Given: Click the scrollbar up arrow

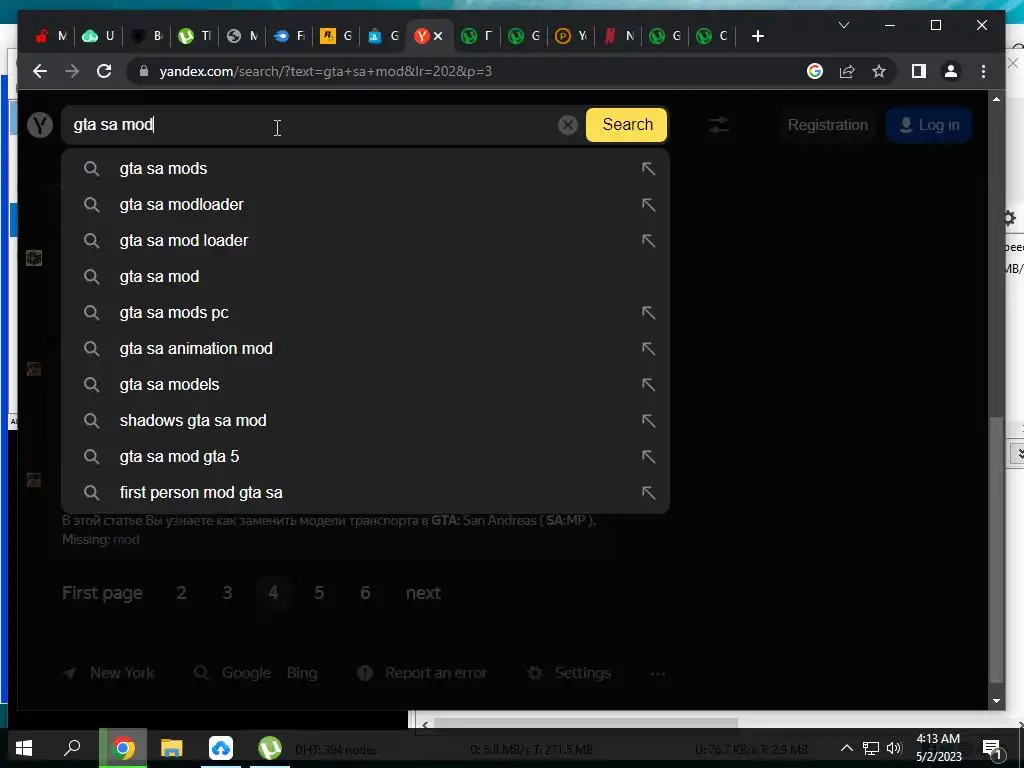Looking at the screenshot, I should coord(996,99).
